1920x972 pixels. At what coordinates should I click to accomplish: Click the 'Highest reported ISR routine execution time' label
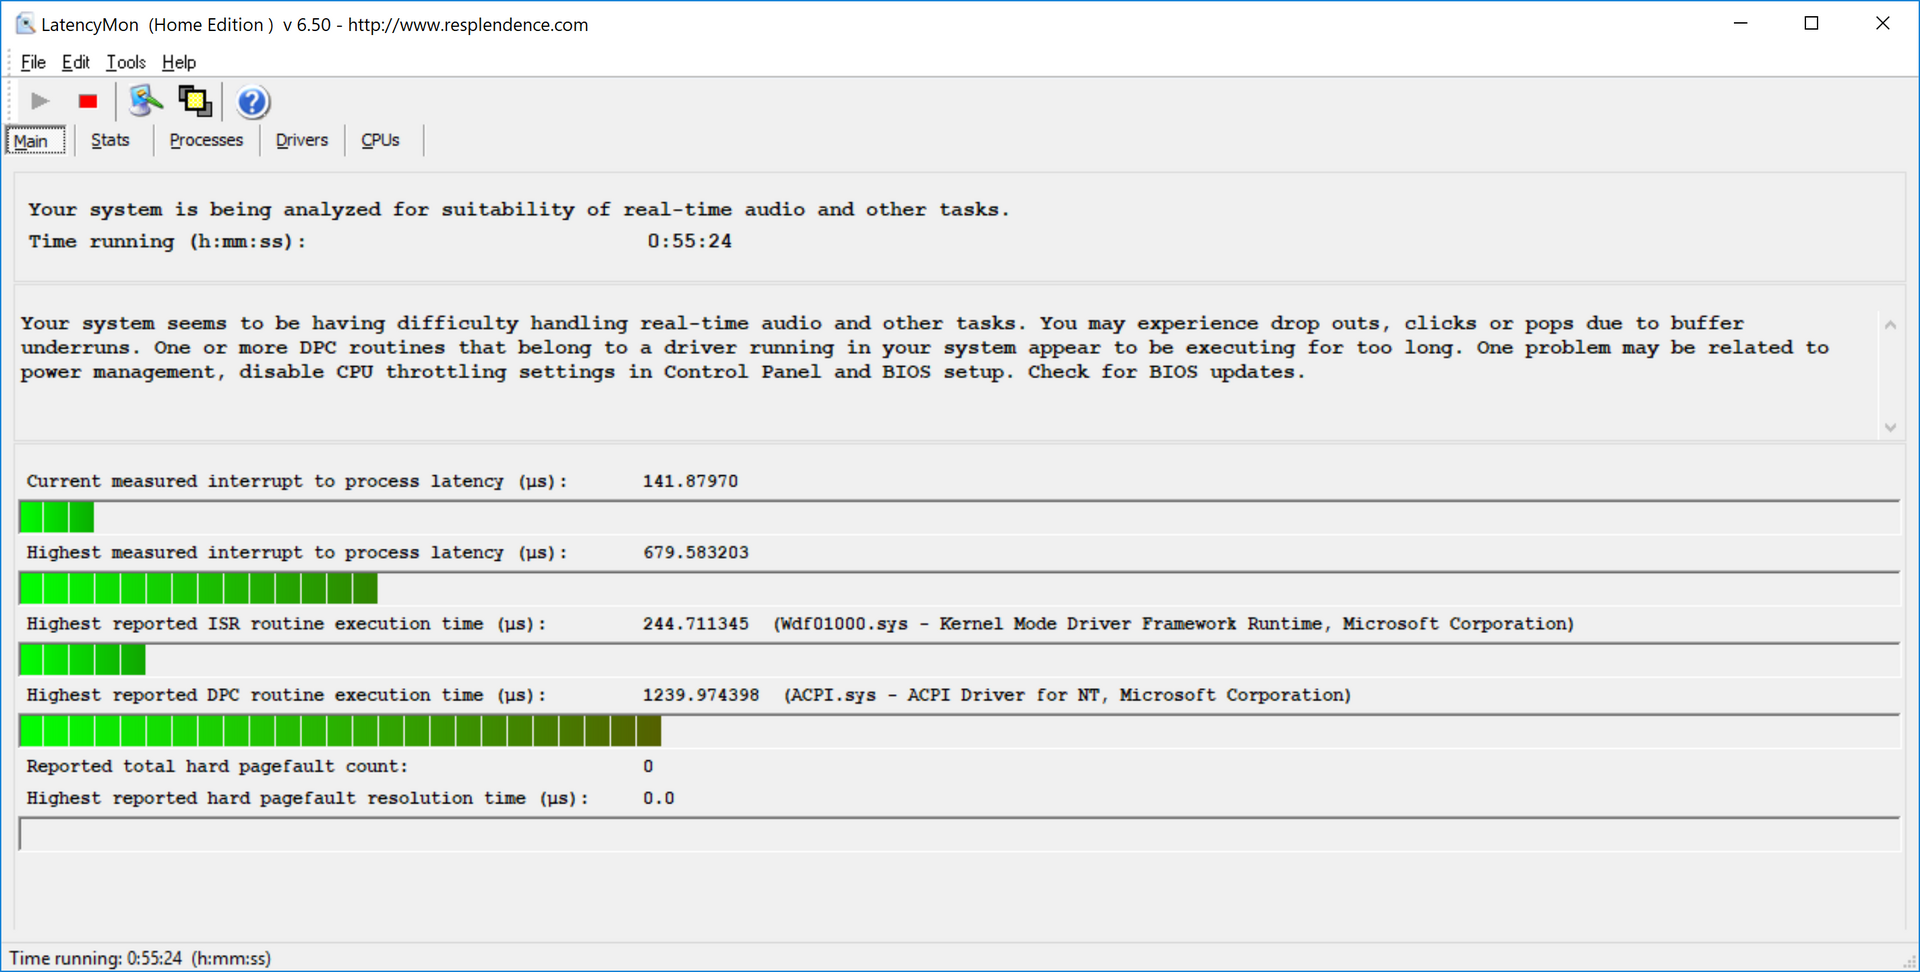click(x=286, y=624)
